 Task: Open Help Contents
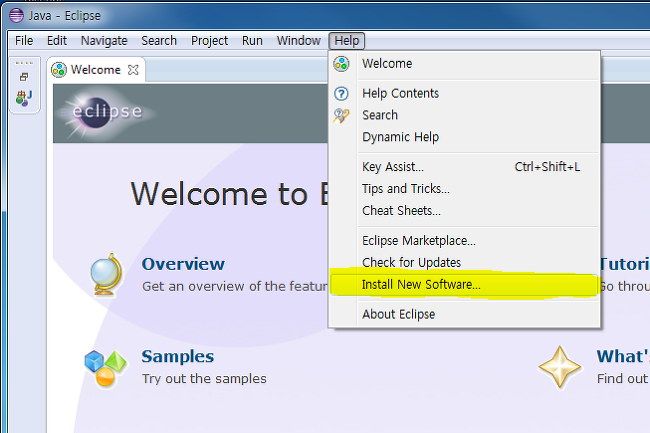464,94
